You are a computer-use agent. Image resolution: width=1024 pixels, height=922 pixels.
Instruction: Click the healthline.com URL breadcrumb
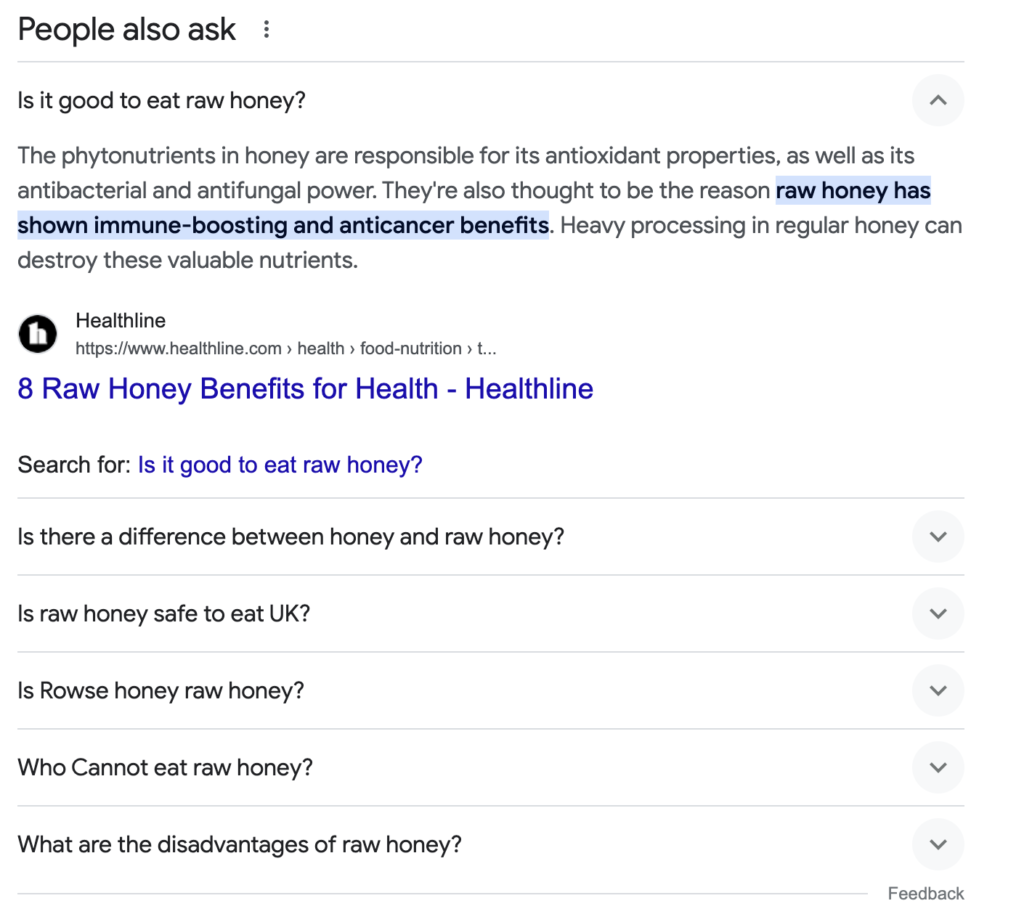[x=286, y=349]
